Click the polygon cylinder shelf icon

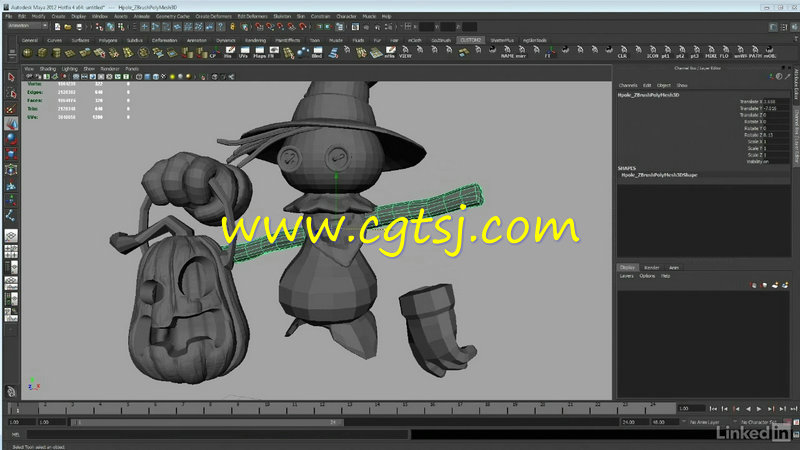click(x=57, y=53)
